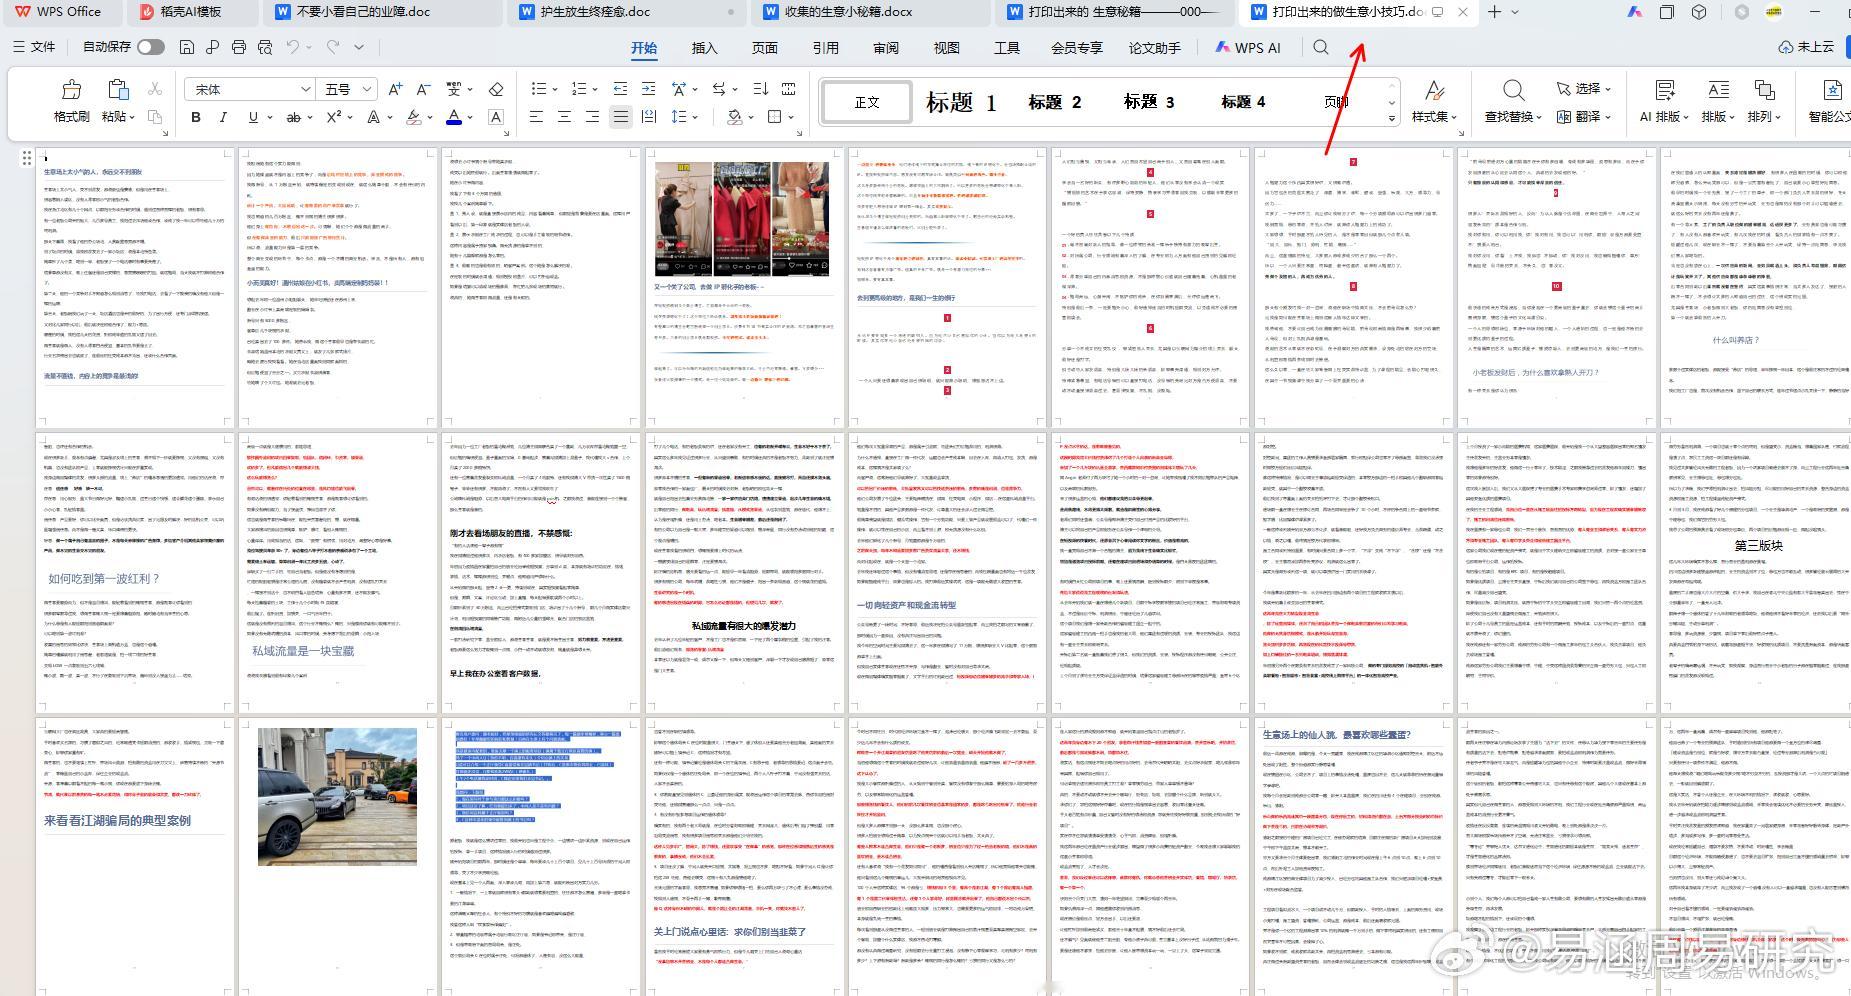Decrease font size with A- icon
1851x996 pixels.
pyautogui.click(x=423, y=89)
